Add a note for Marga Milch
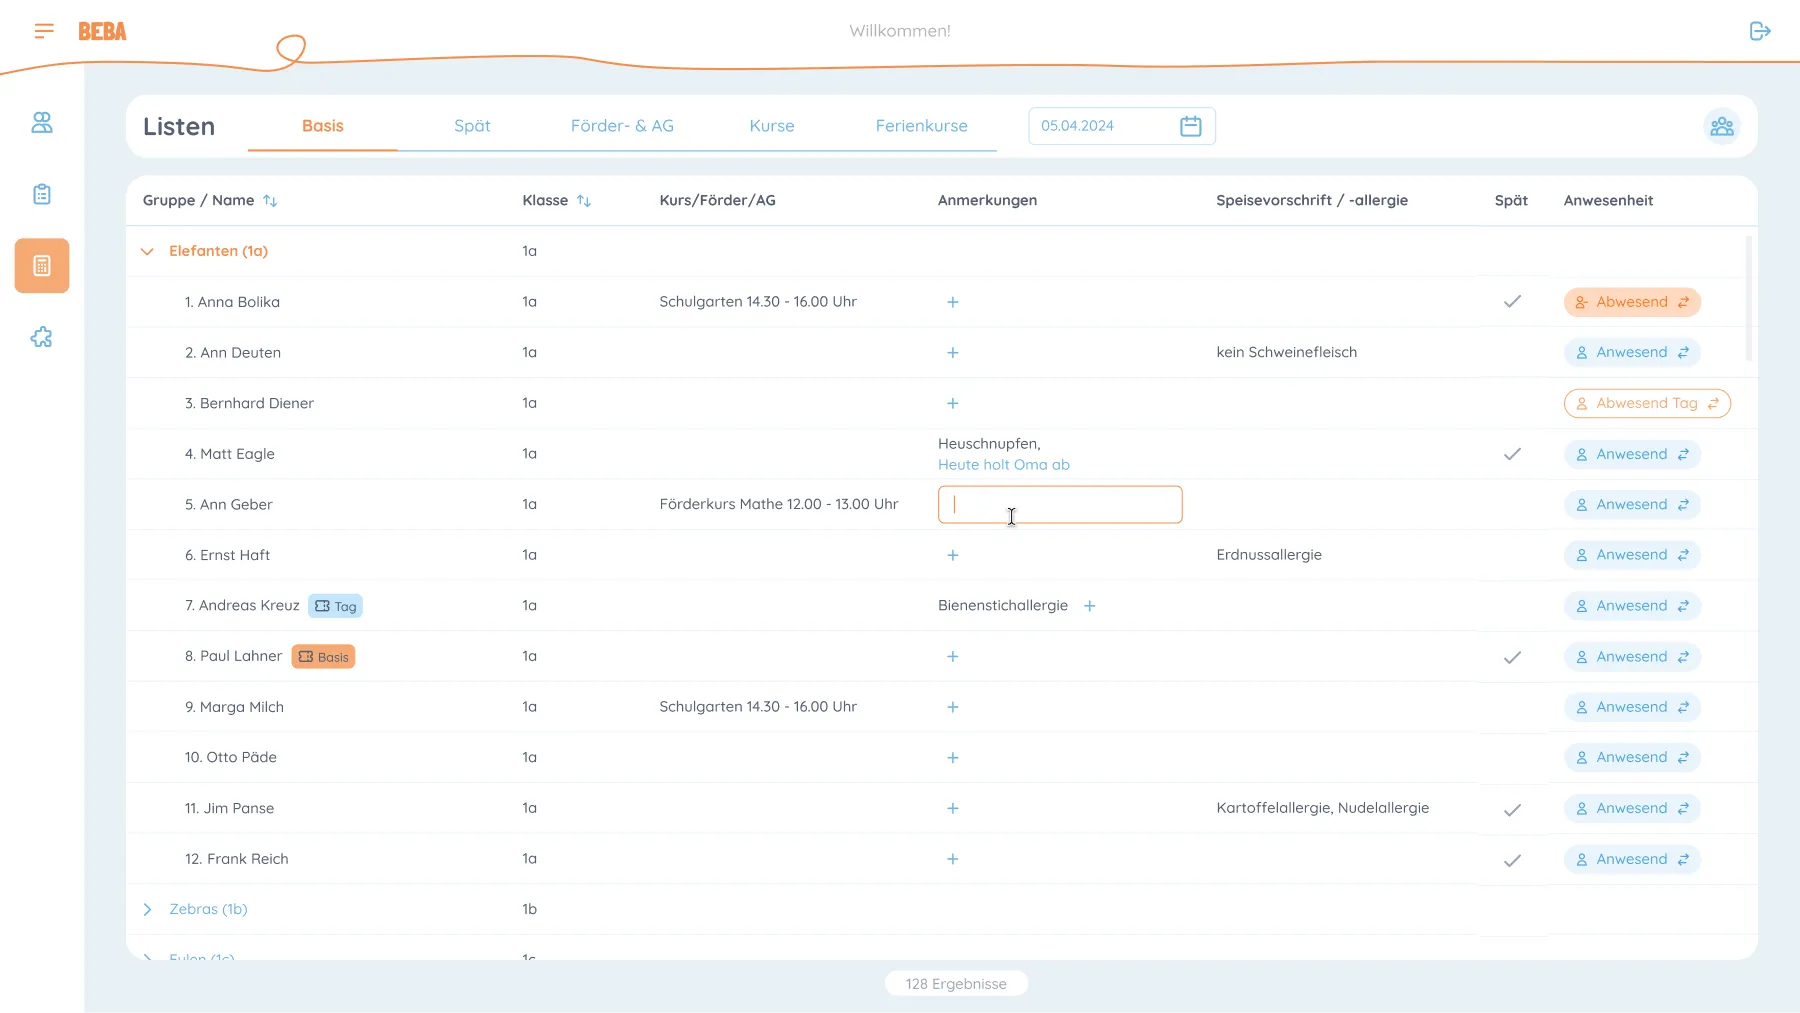1800x1013 pixels. coord(953,707)
